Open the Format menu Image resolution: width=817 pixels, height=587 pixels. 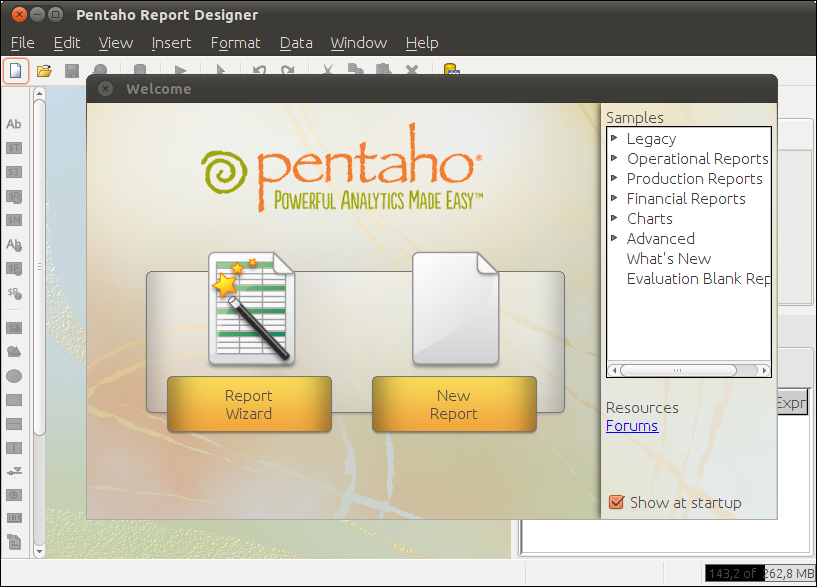(235, 43)
